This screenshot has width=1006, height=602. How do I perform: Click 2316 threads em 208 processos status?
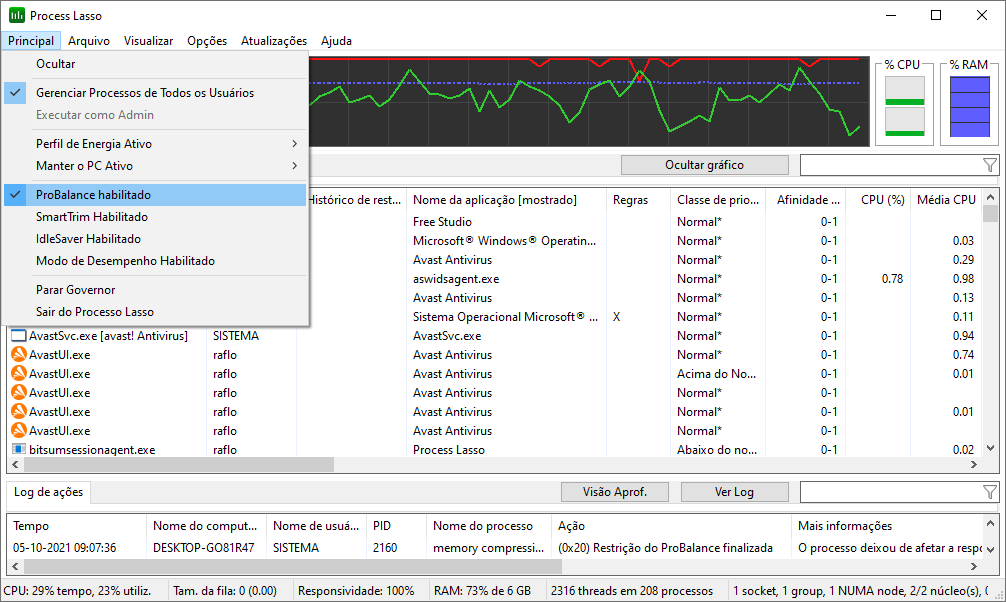point(631,591)
